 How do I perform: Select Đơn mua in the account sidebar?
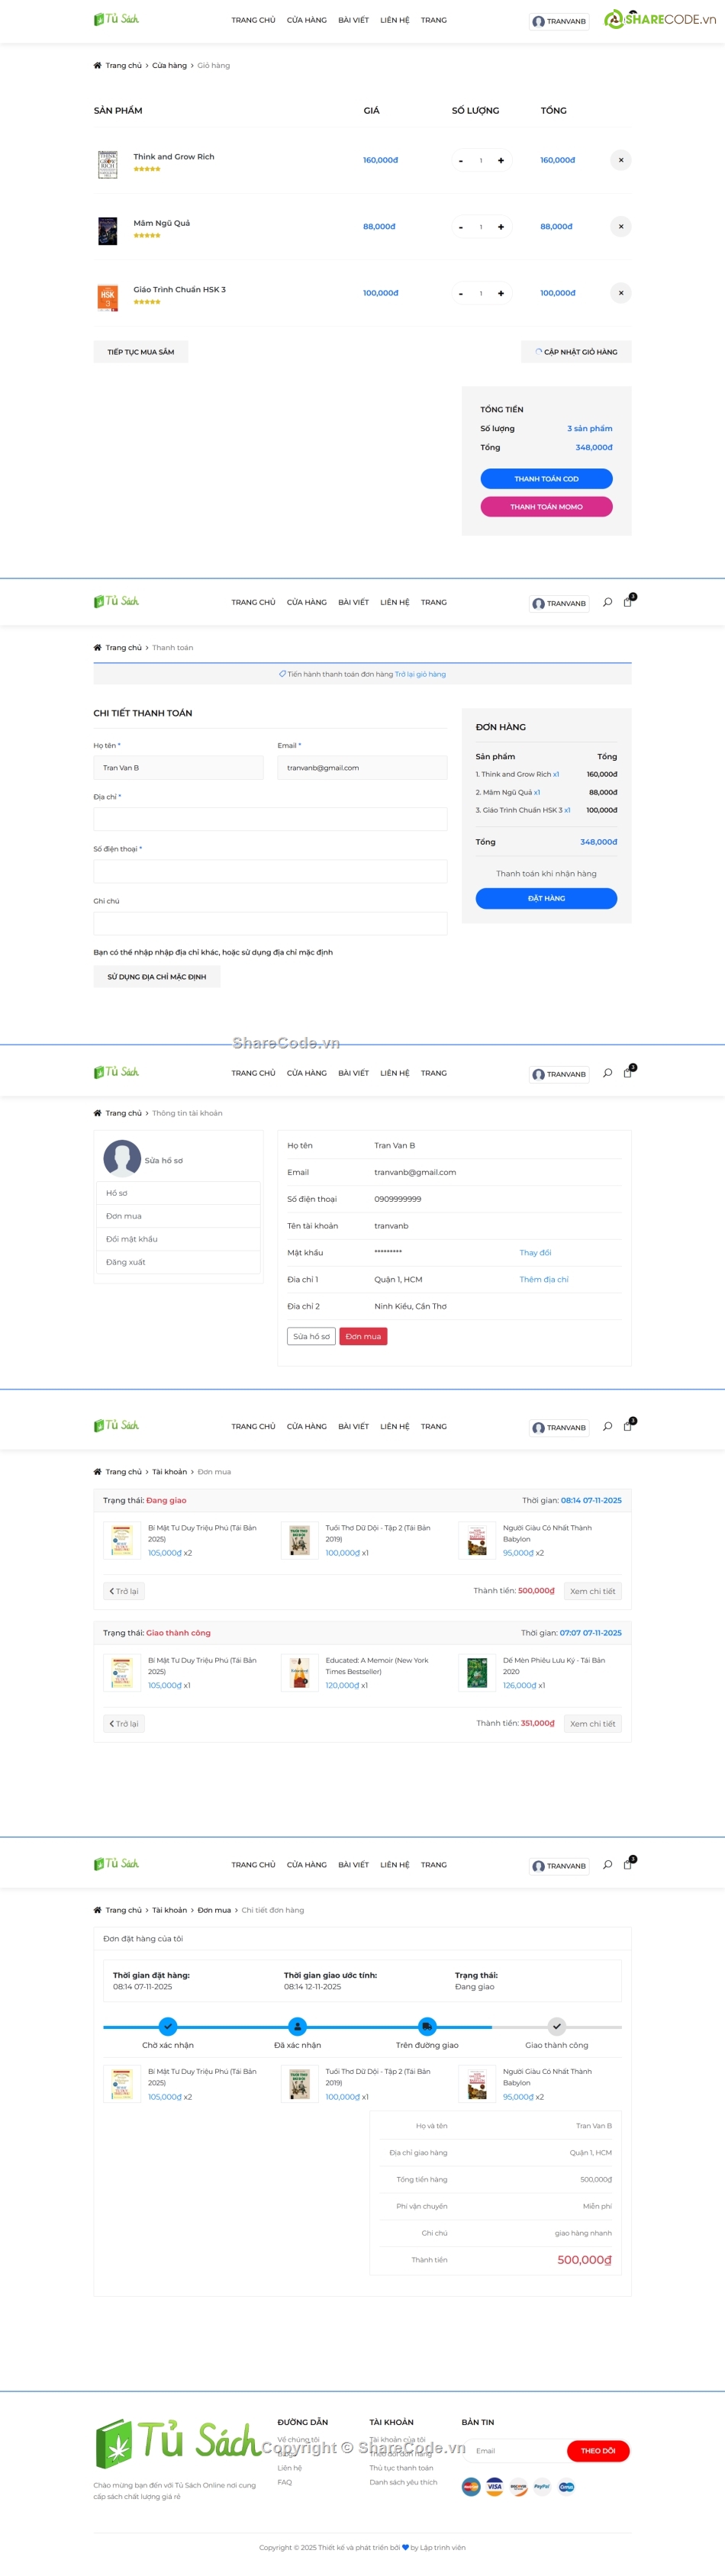(178, 1216)
